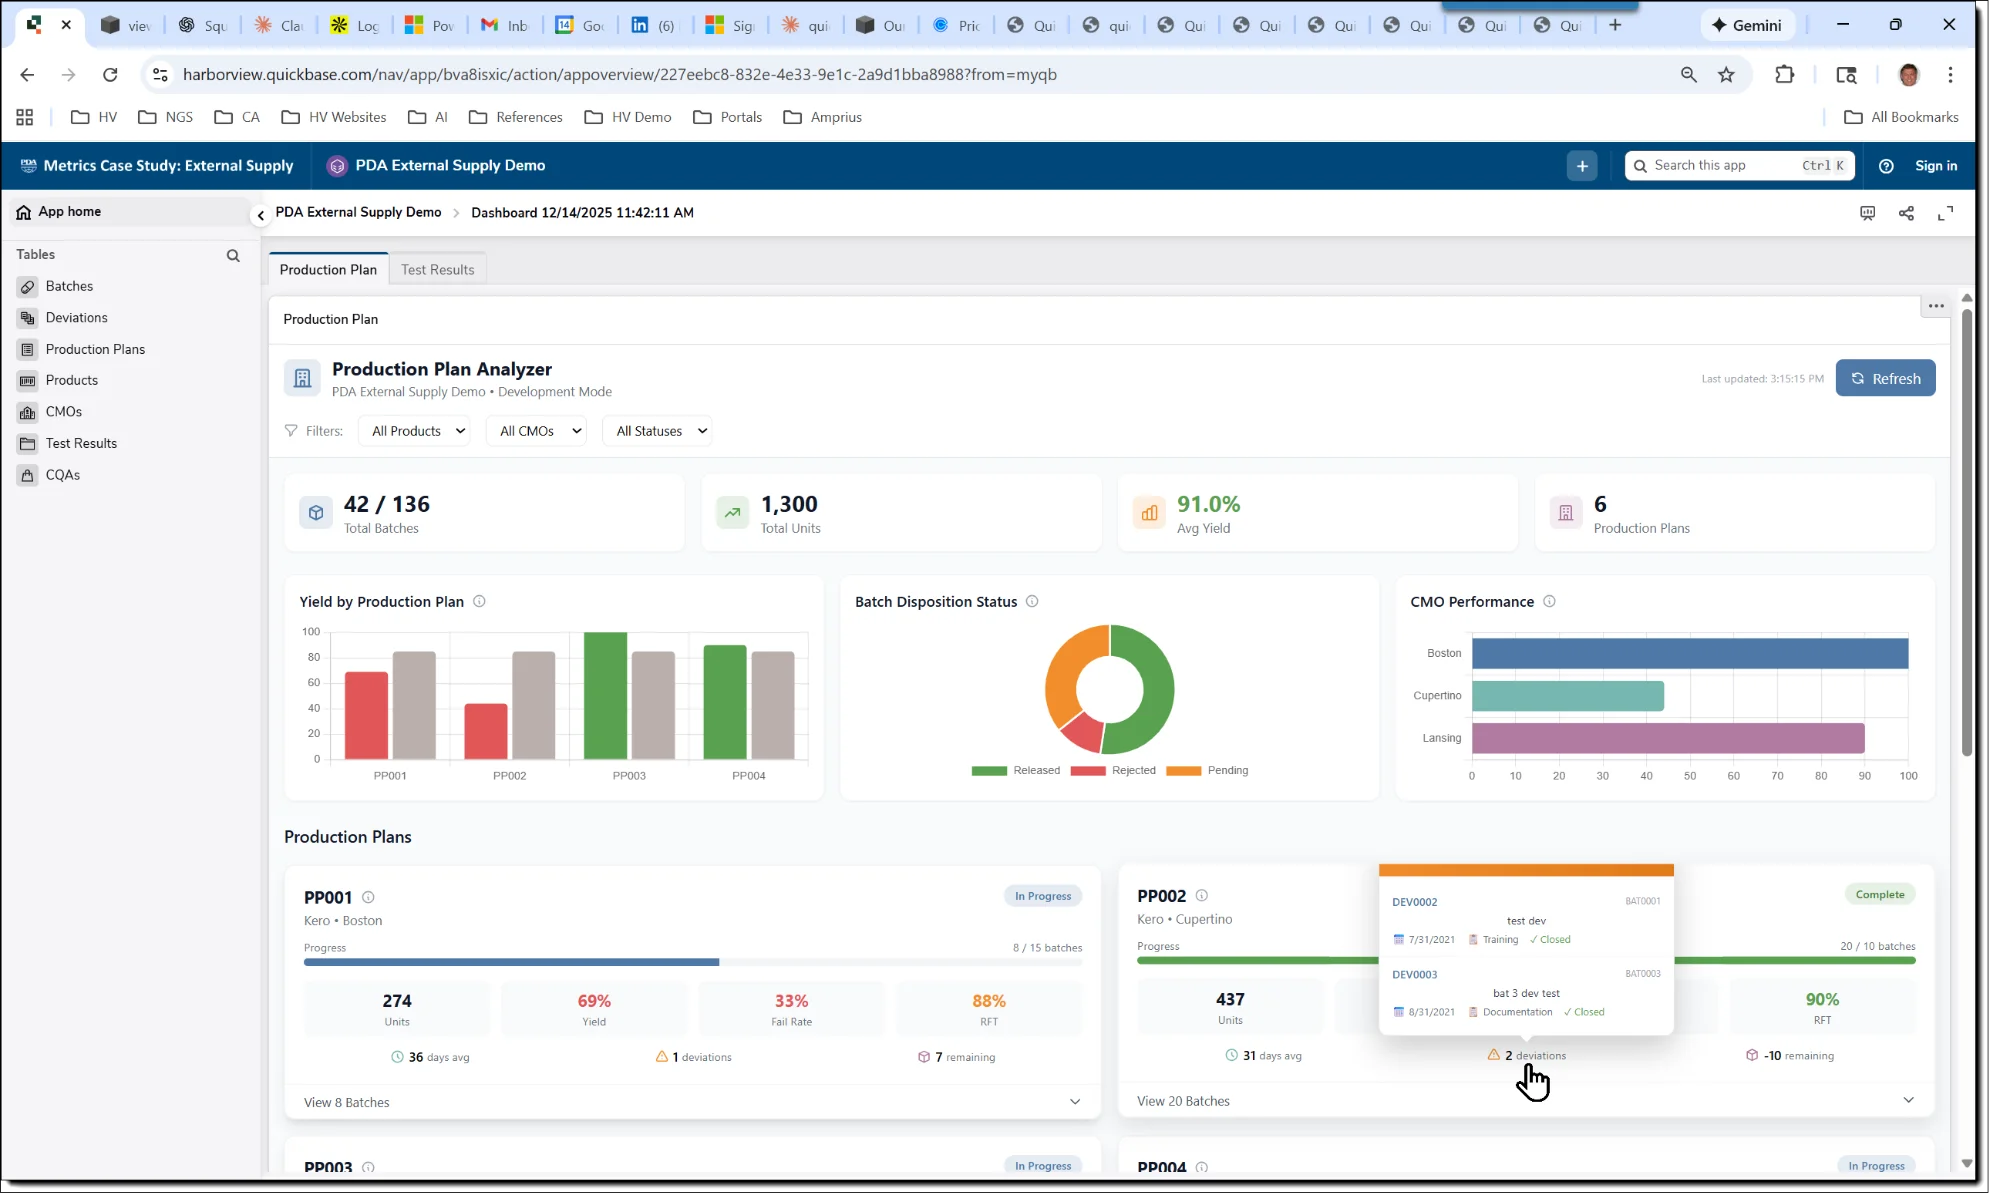Open the CQAs table
Image resolution: width=2000 pixels, height=1204 pixels.
(62, 475)
